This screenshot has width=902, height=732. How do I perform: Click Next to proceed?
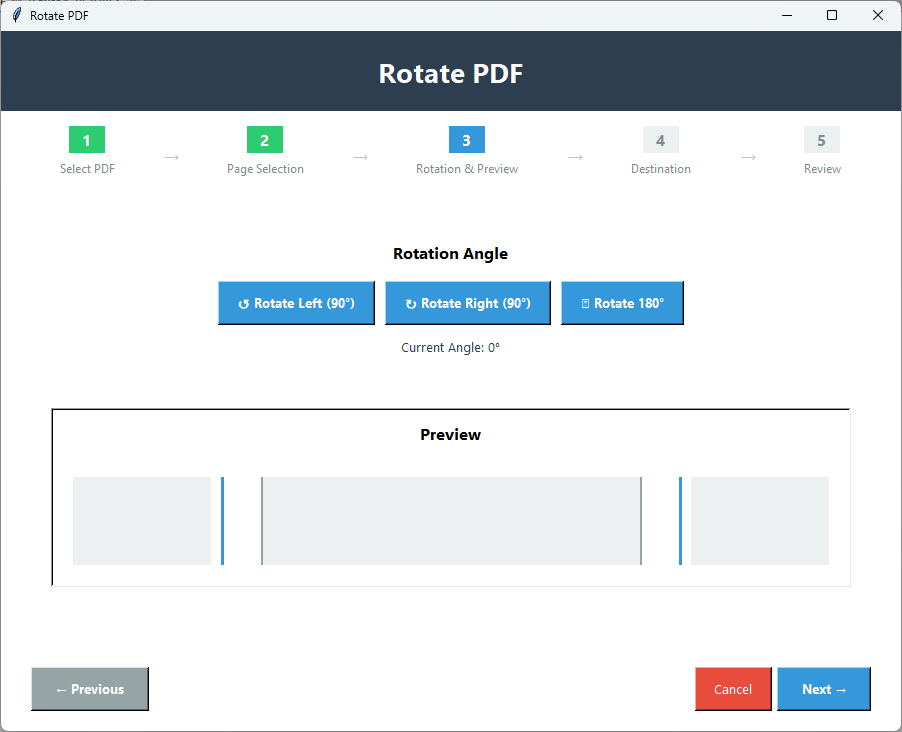[822, 688]
